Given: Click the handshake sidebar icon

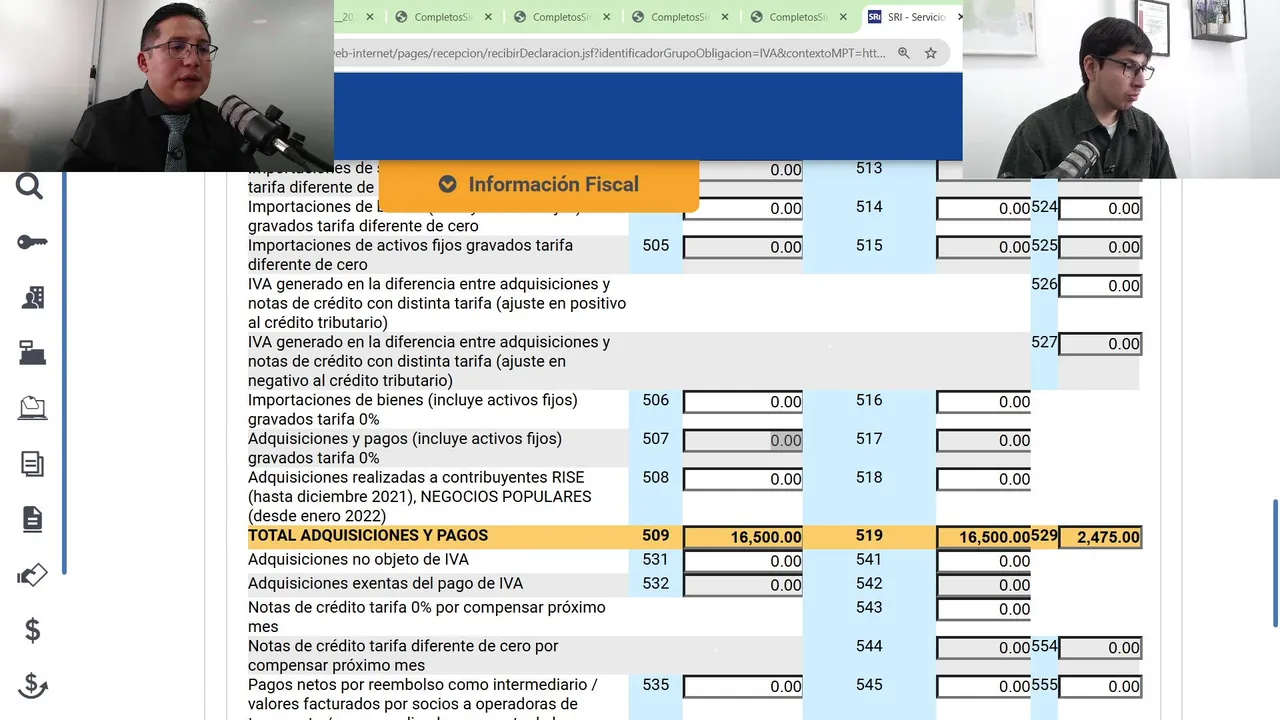Looking at the screenshot, I should click(32, 575).
